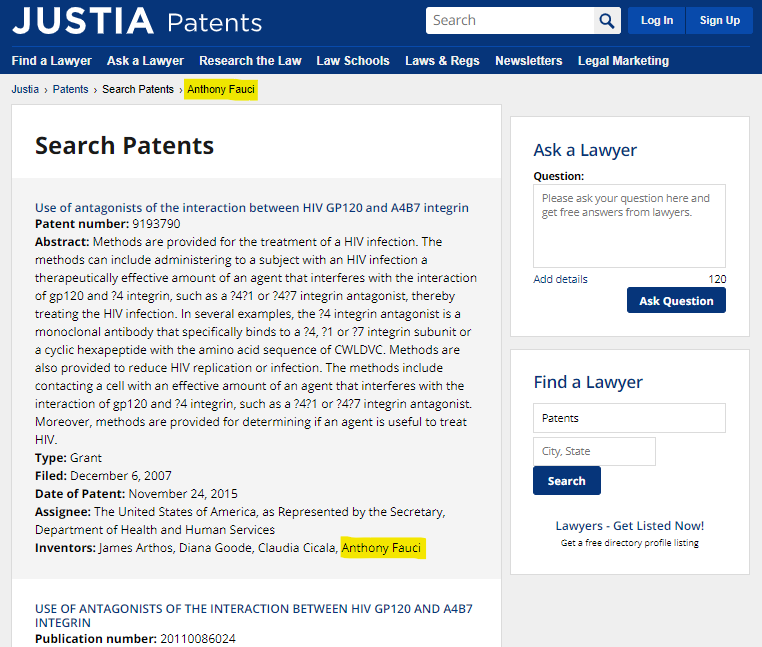Open uppercase USE OF ANTAGONISTS publication link

[x=253, y=615]
